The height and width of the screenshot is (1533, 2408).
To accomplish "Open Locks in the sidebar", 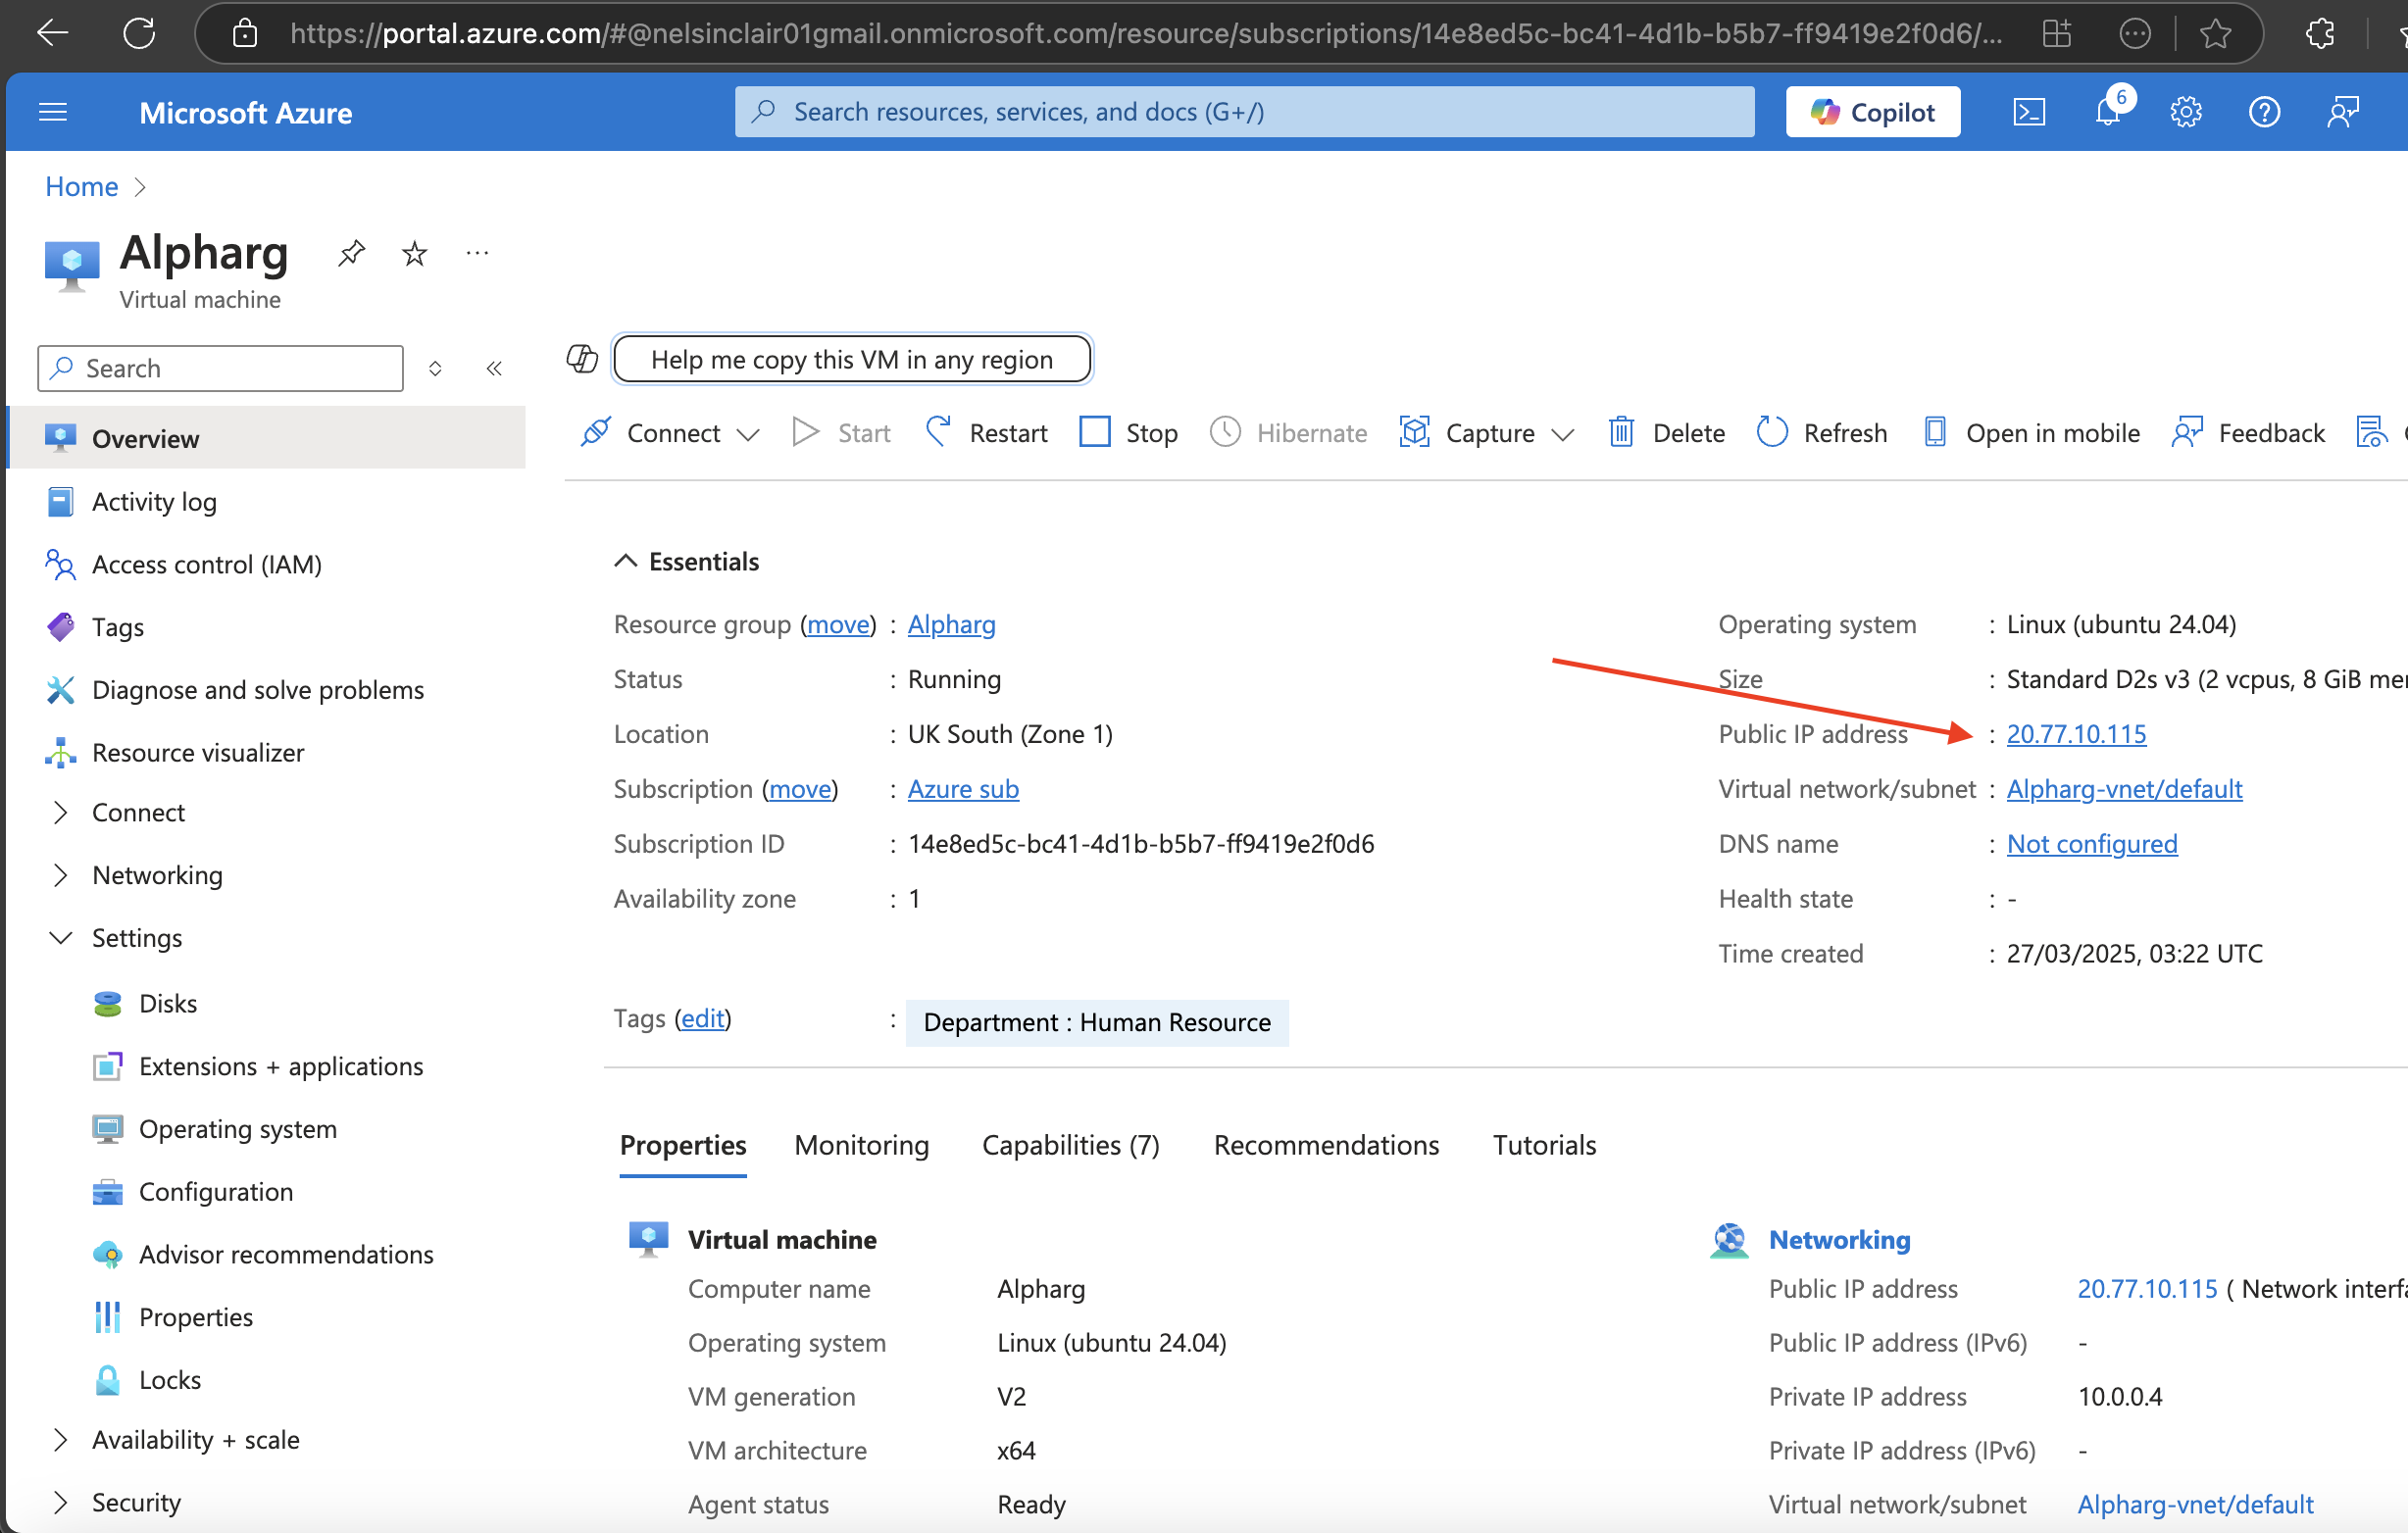I will click(x=170, y=1380).
